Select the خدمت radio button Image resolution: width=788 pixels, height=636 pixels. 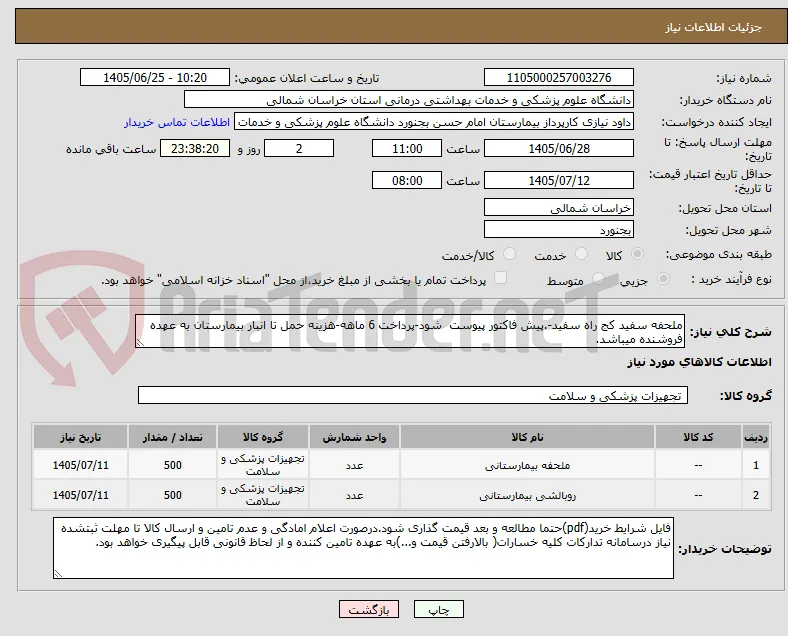pyautogui.click(x=581, y=254)
